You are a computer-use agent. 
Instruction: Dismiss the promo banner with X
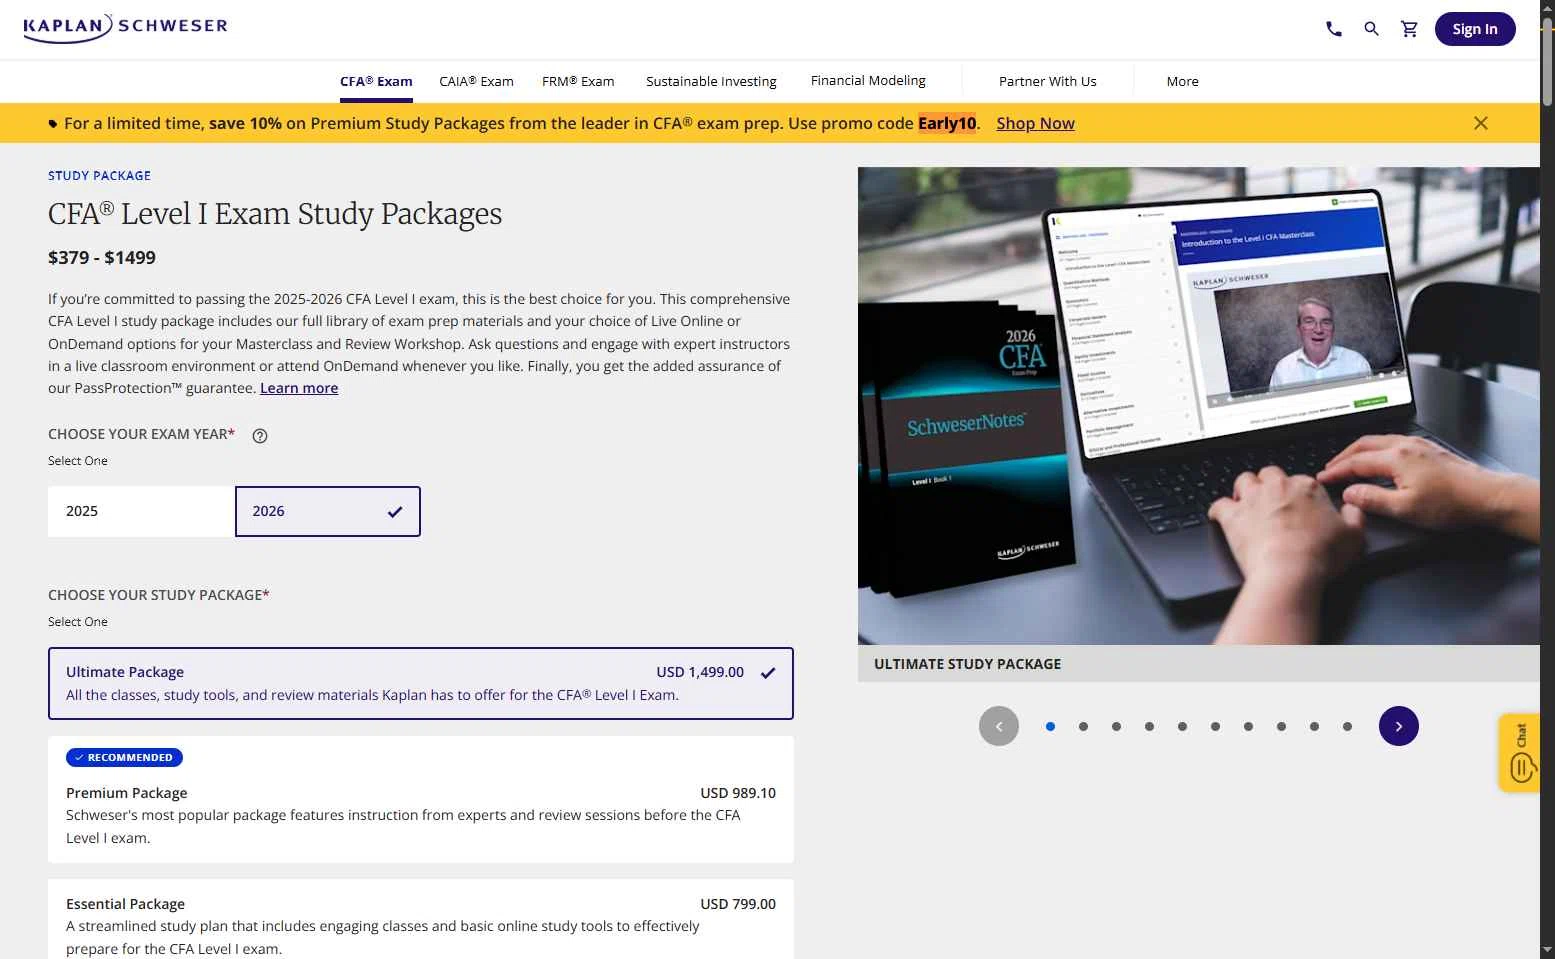(x=1481, y=123)
